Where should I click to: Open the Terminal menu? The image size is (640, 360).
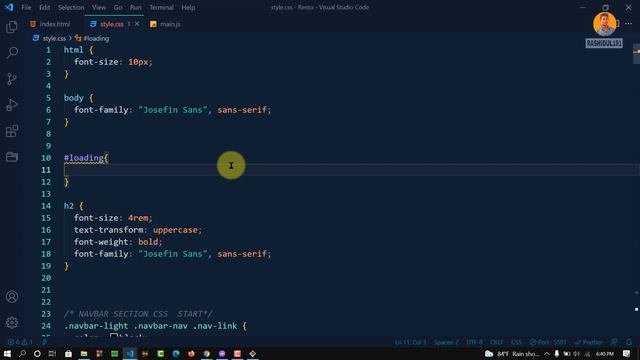click(161, 7)
